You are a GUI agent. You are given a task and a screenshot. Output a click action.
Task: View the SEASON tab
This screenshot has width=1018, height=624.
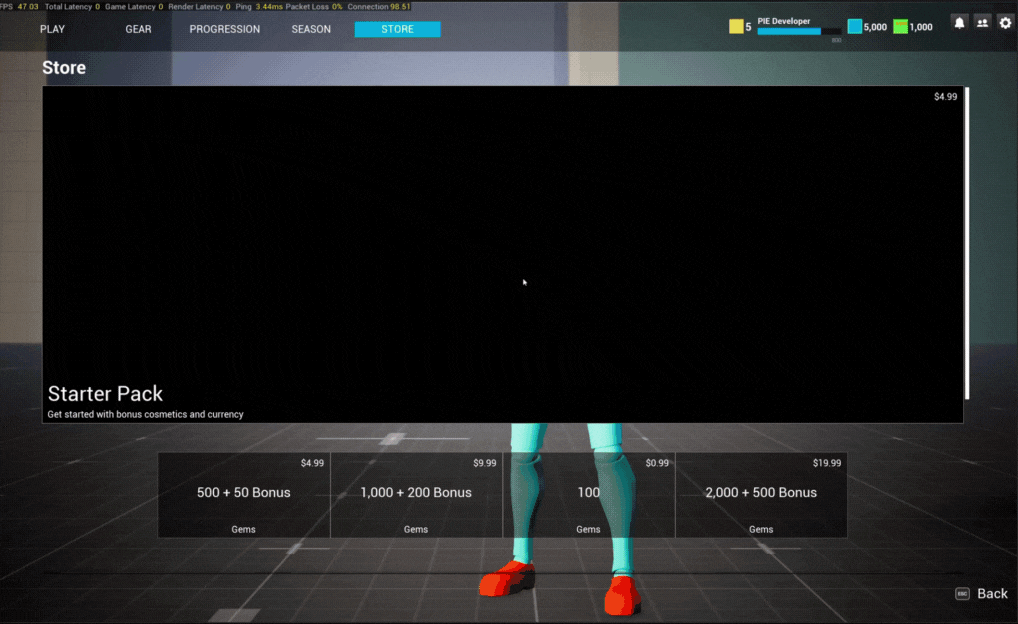point(310,29)
